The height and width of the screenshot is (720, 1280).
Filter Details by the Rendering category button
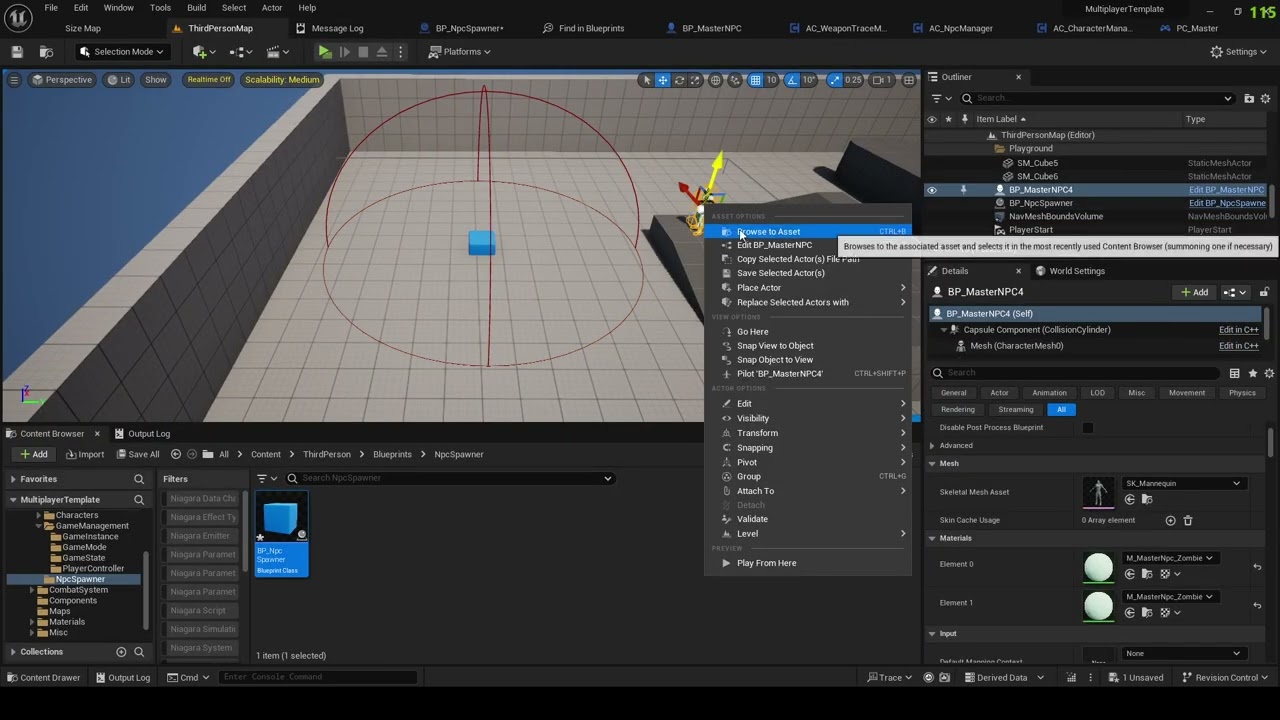pos(957,410)
